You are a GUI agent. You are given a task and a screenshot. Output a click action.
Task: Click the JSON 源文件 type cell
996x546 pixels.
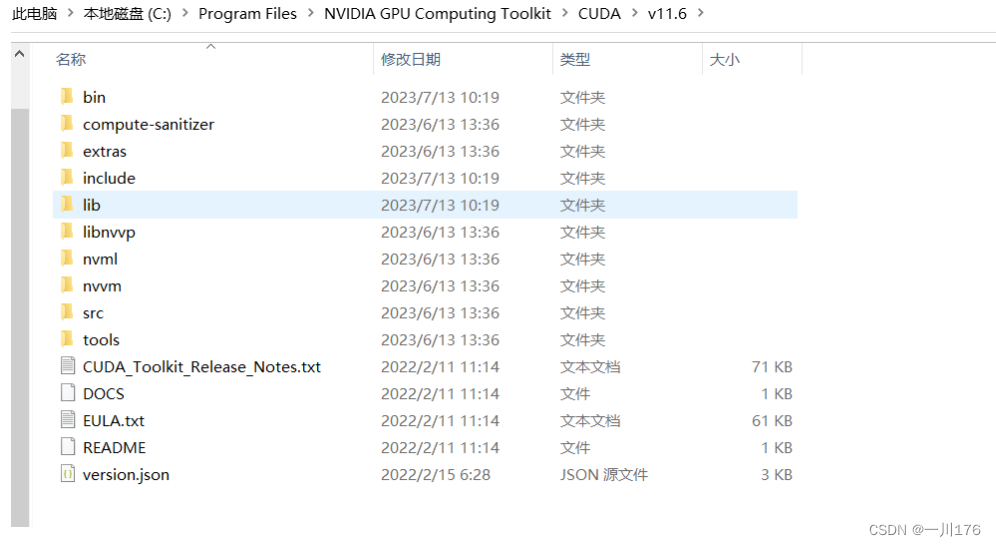(x=603, y=475)
